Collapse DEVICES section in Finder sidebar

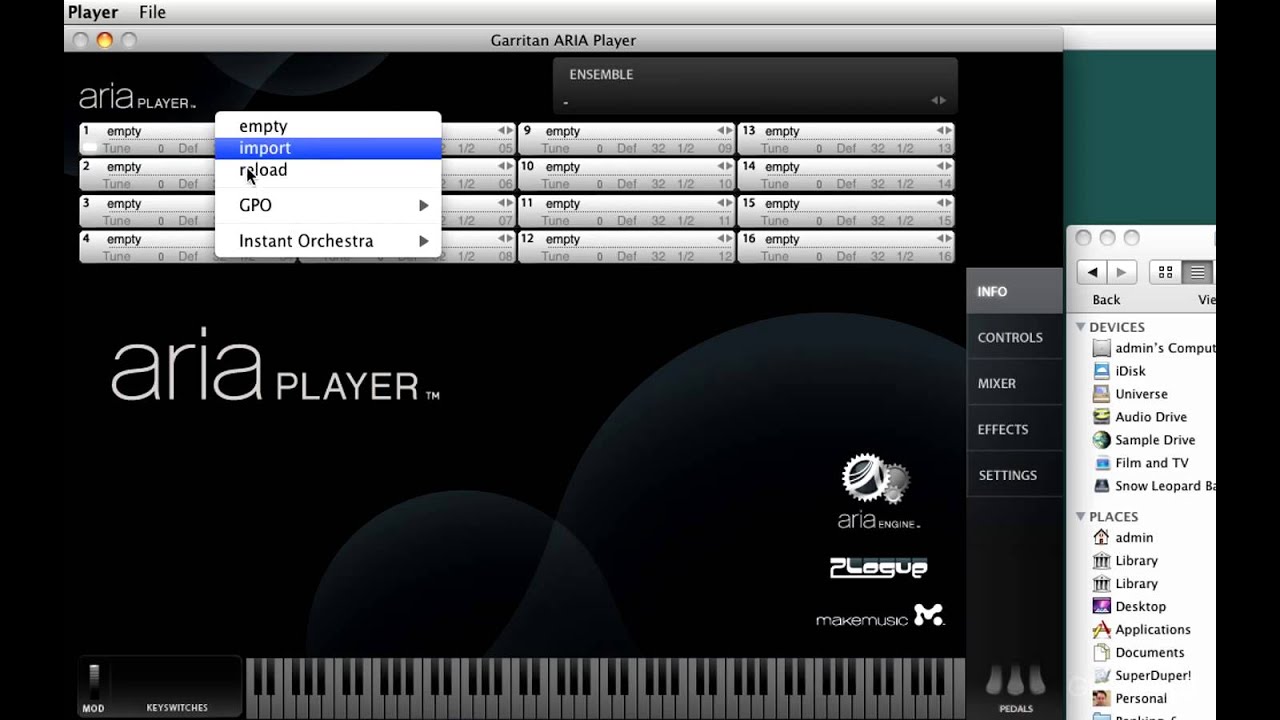pos(1081,327)
